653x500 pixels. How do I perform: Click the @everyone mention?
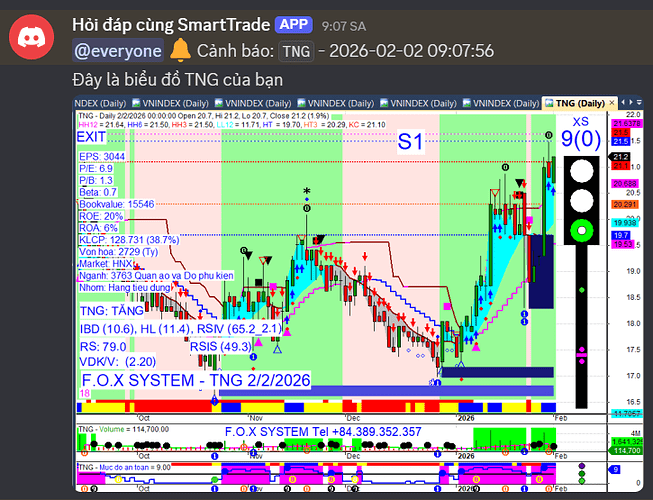pos(118,51)
